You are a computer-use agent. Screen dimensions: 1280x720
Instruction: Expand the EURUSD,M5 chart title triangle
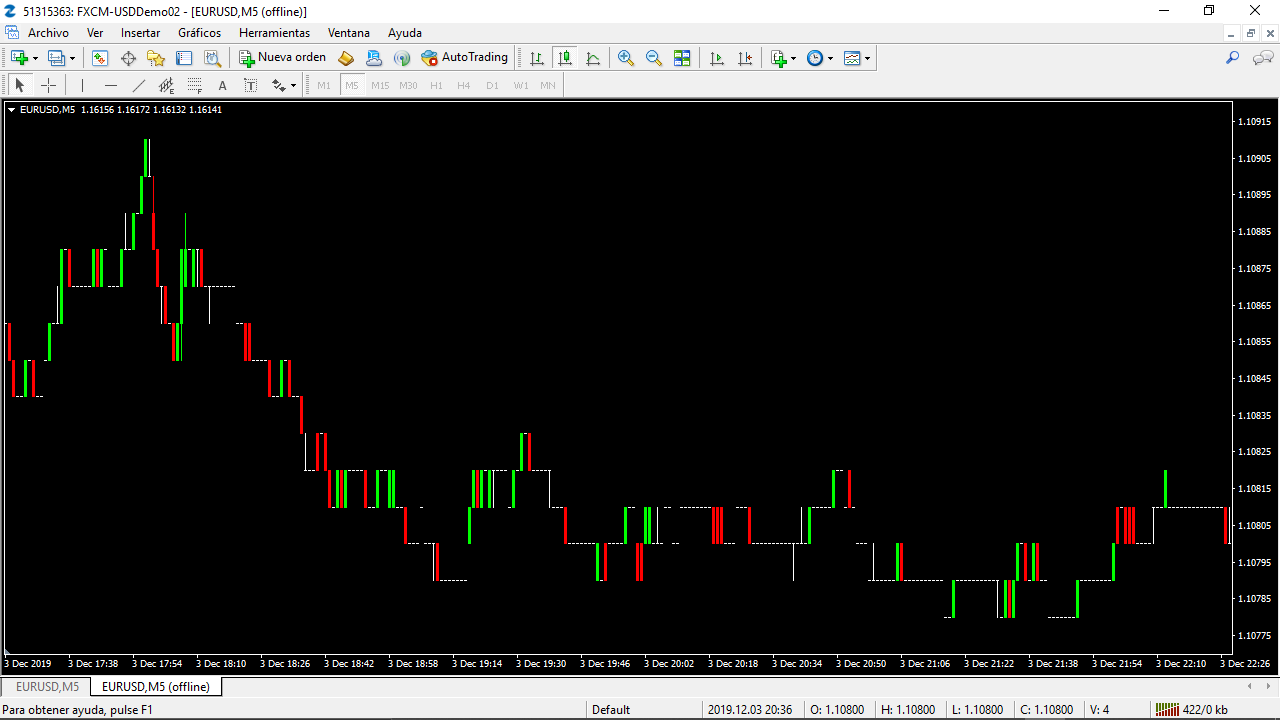point(11,110)
